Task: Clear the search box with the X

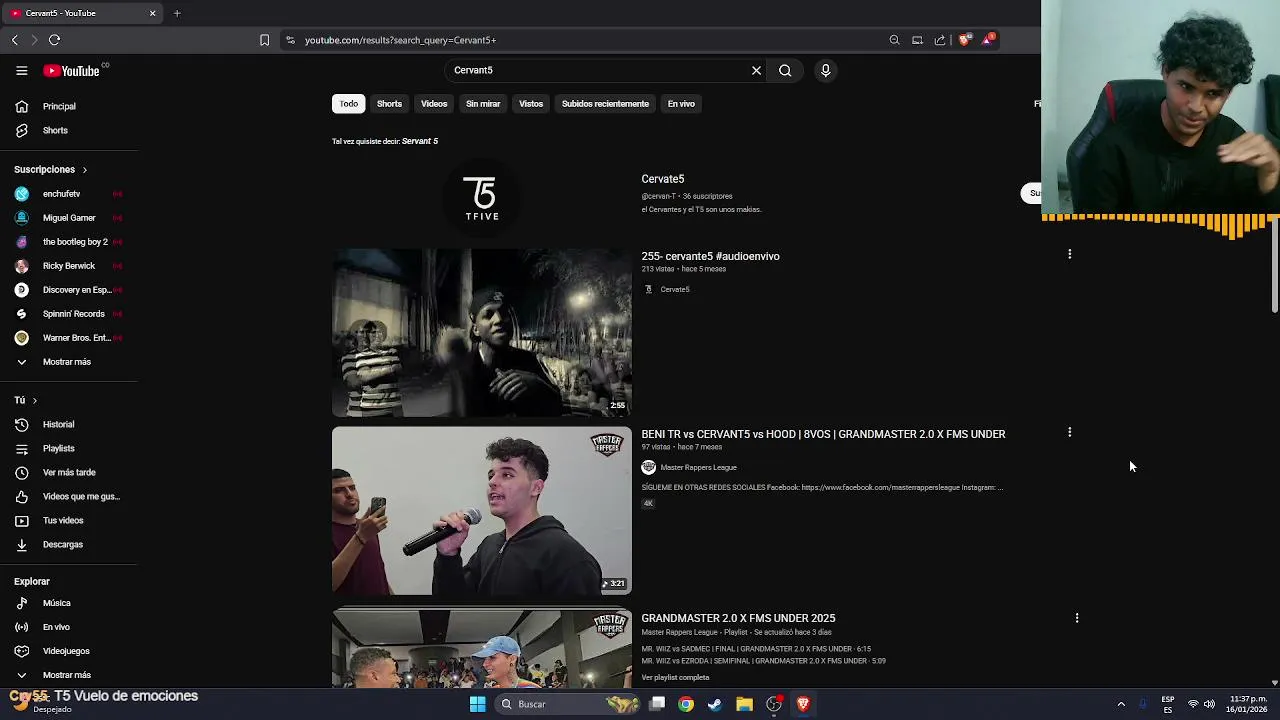Action: (756, 70)
